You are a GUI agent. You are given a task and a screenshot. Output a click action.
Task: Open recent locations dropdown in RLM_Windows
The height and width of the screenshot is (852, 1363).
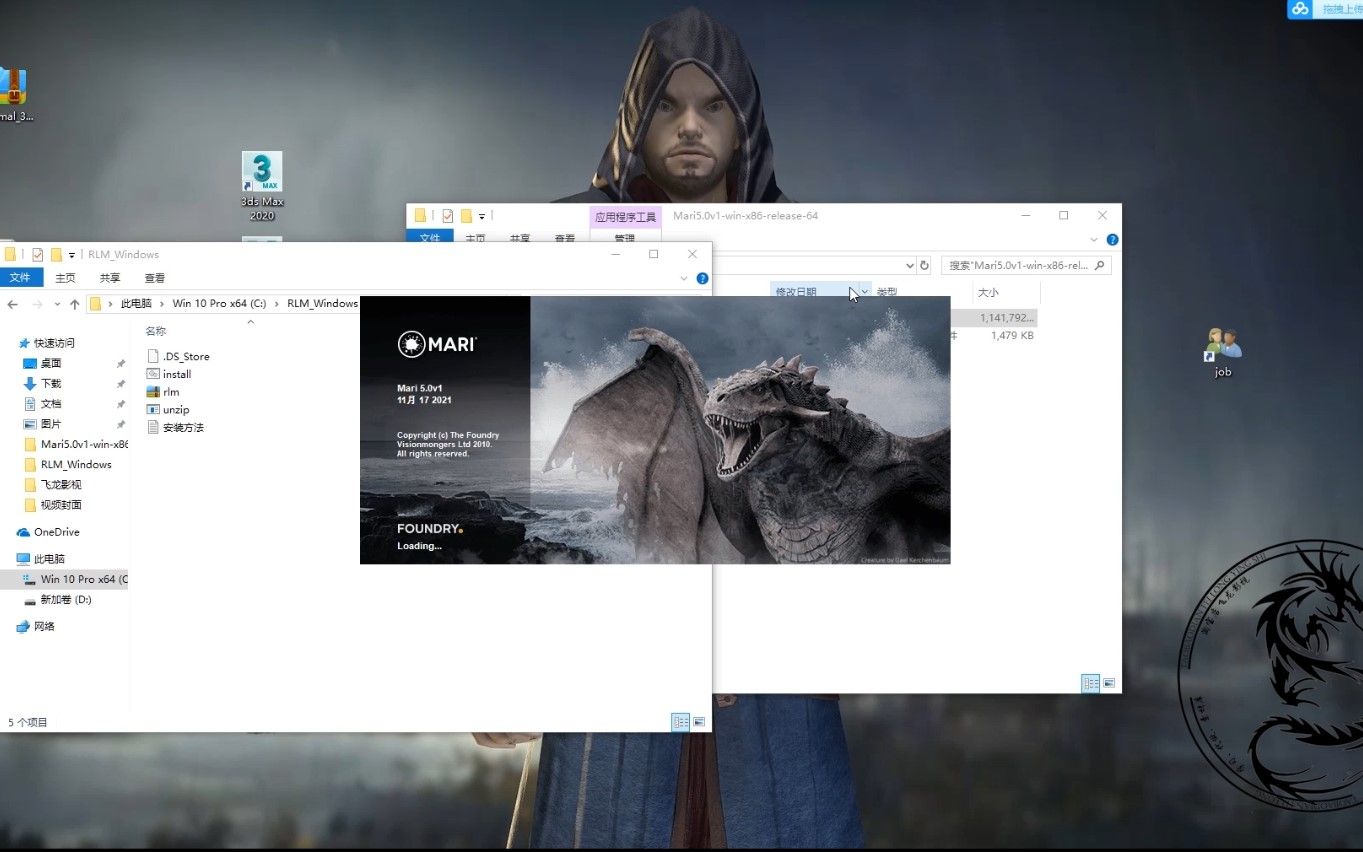pos(56,304)
